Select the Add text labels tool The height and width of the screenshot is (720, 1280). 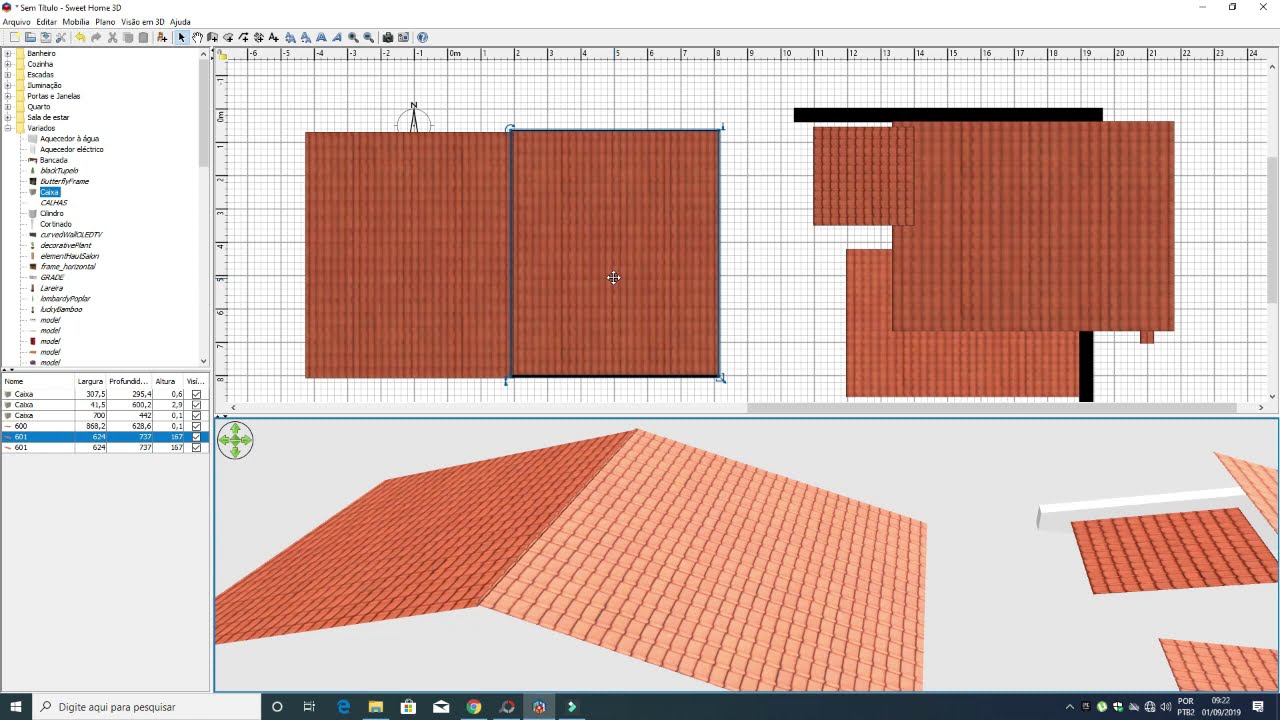pos(274,37)
